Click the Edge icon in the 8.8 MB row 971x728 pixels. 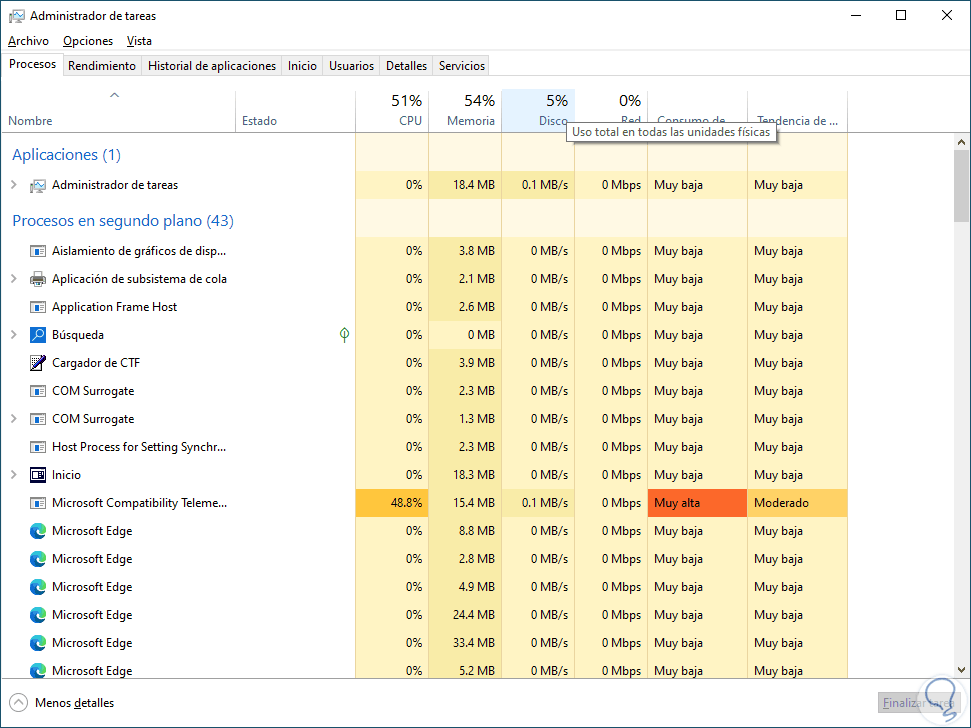point(38,531)
